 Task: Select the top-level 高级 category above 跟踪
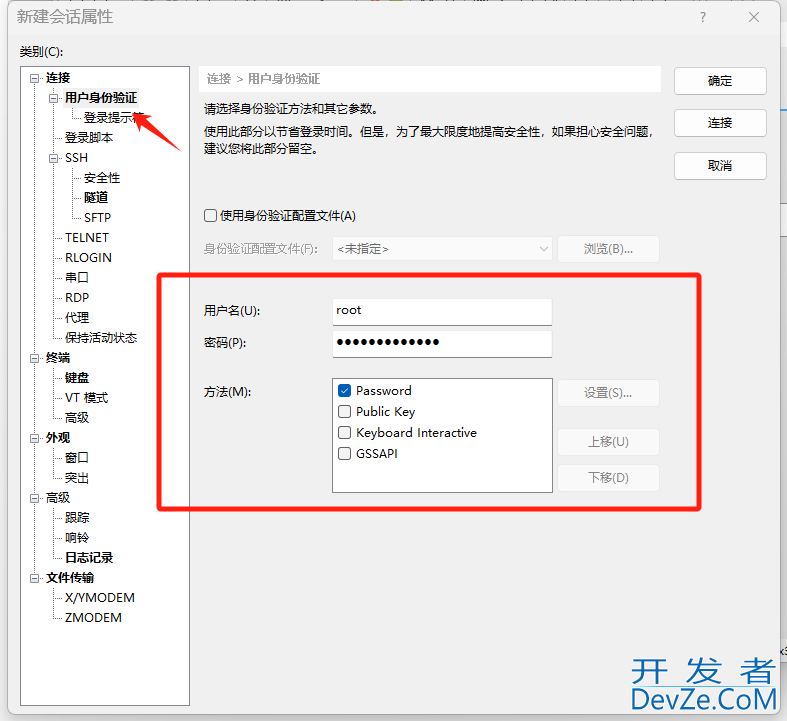58,498
